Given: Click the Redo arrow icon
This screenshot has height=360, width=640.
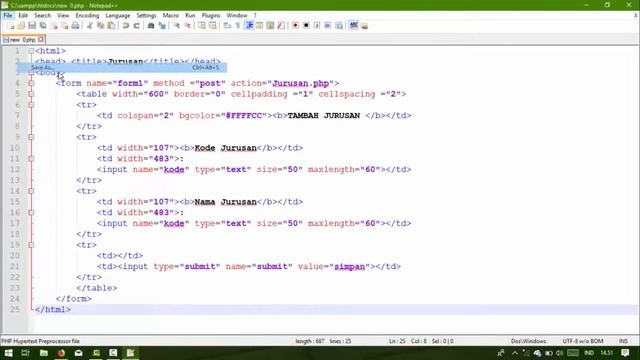Looking at the screenshot, I should 137,26.
